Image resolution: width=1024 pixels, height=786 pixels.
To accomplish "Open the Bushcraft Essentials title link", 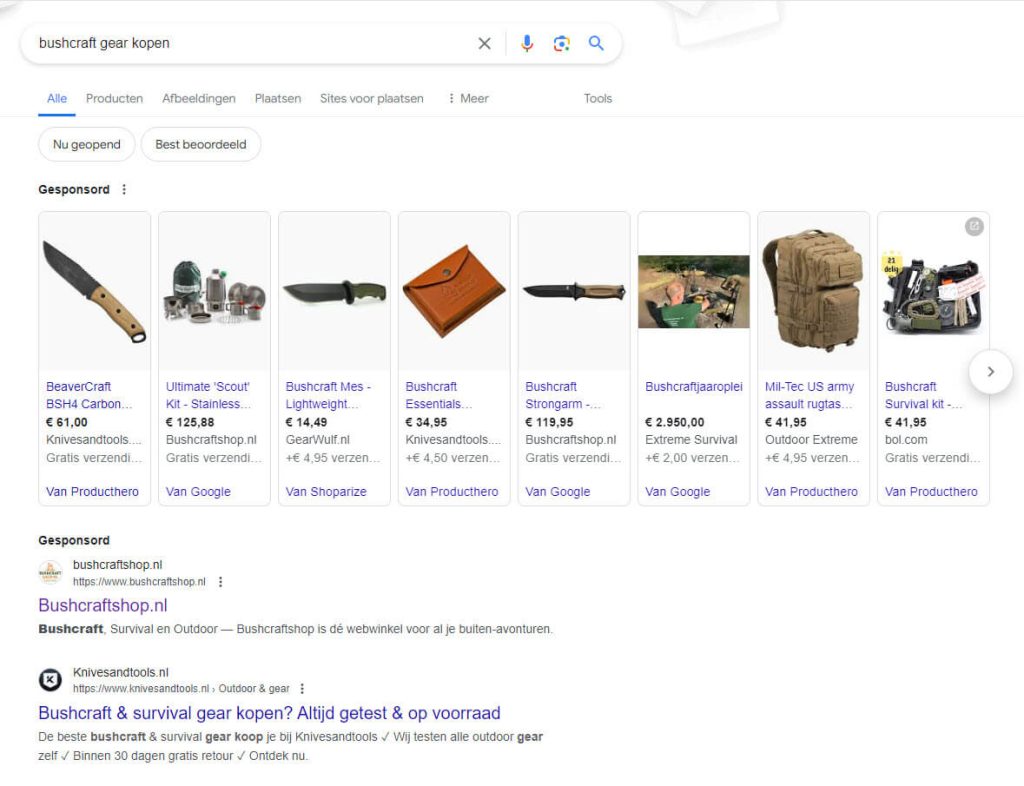I will (439, 395).
